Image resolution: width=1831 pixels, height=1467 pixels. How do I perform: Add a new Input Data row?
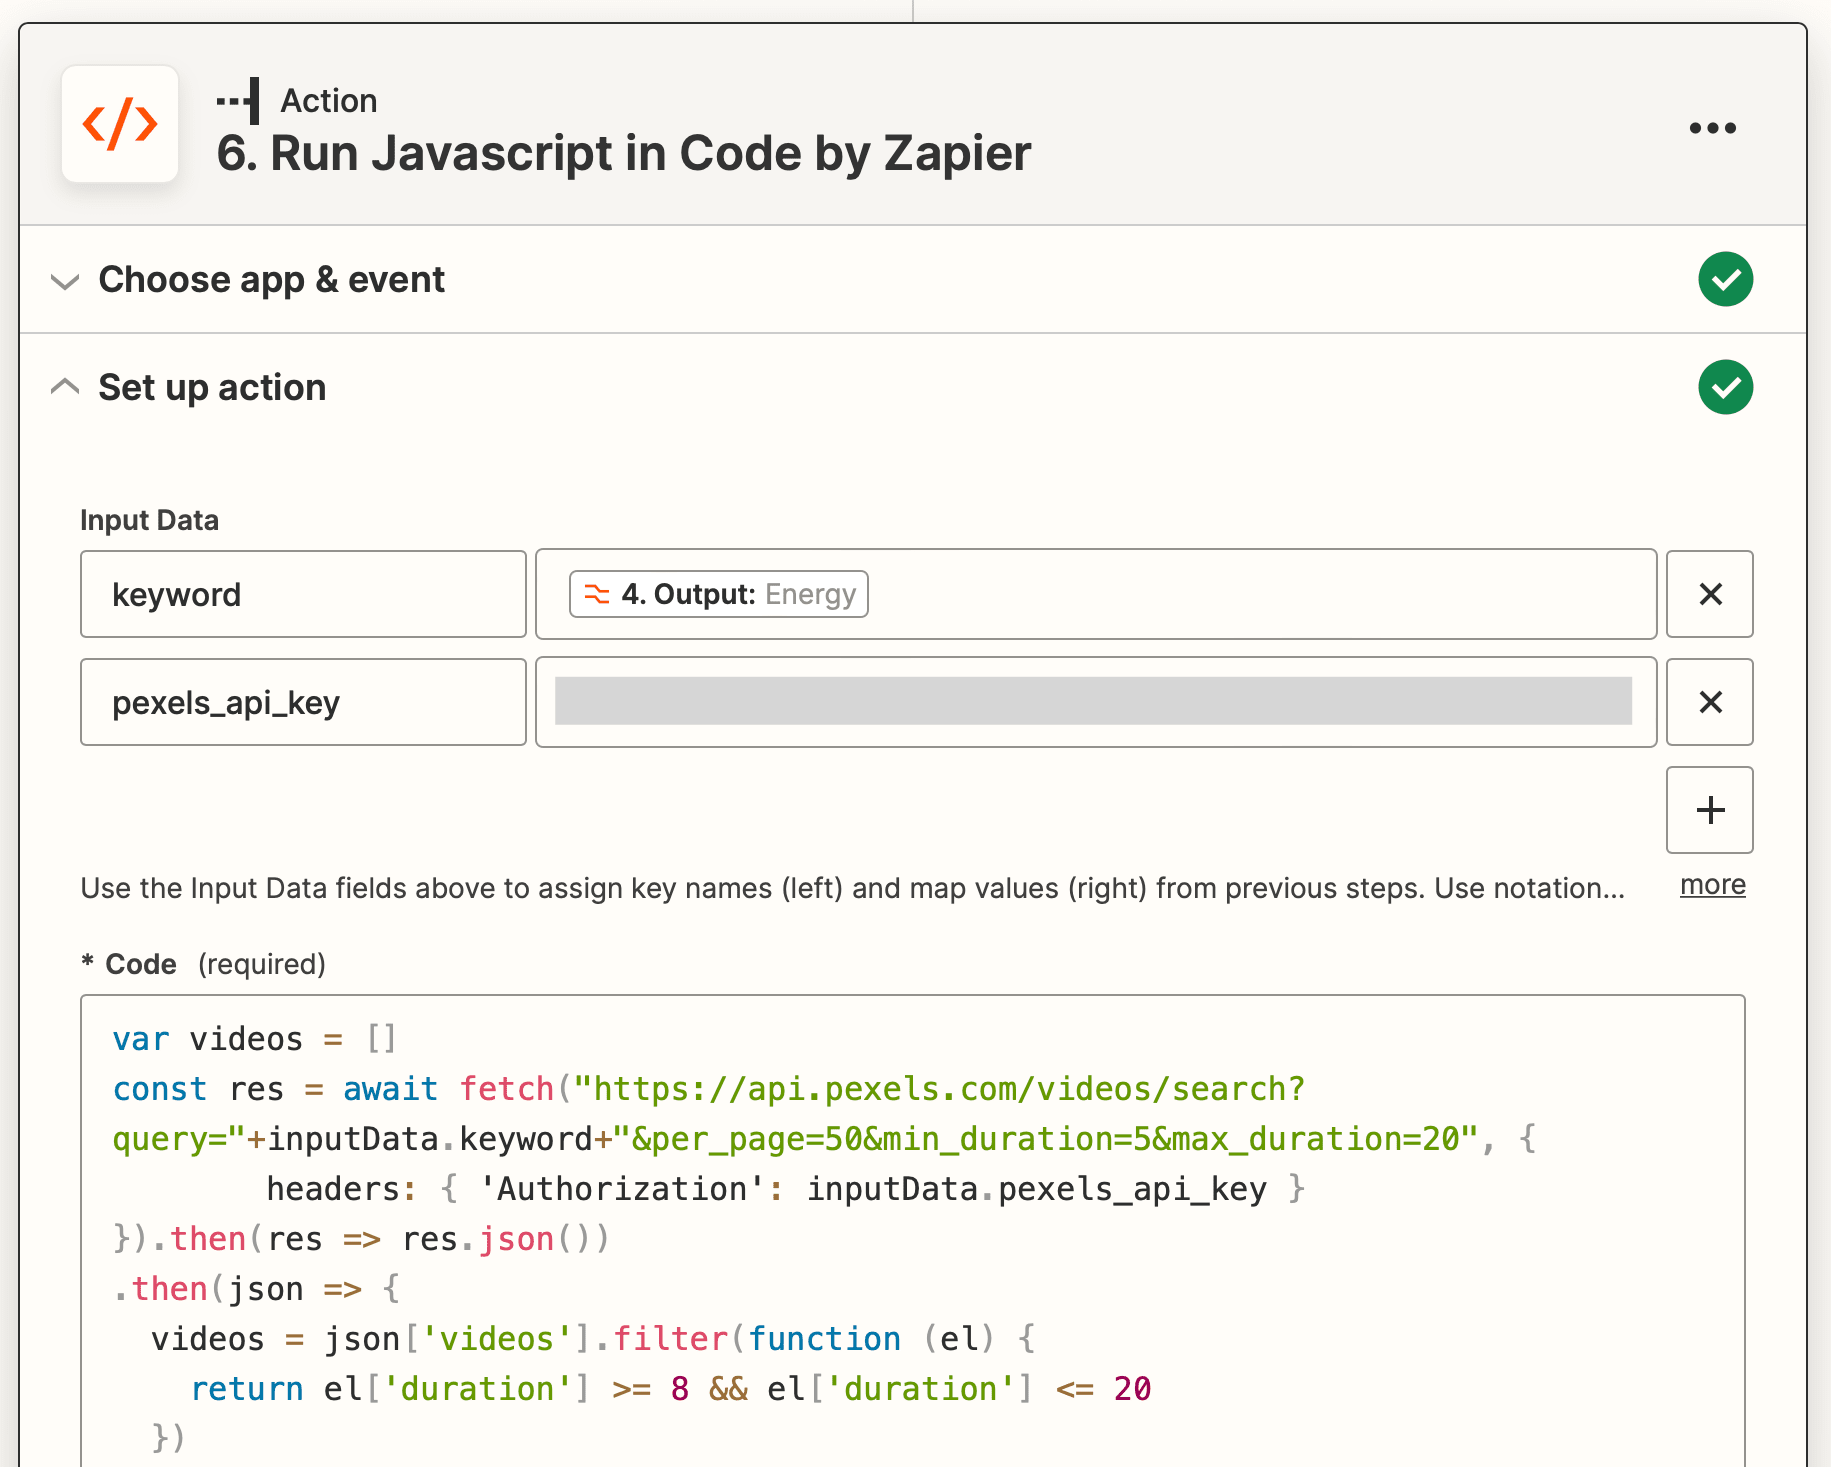tap(1710, 810)
